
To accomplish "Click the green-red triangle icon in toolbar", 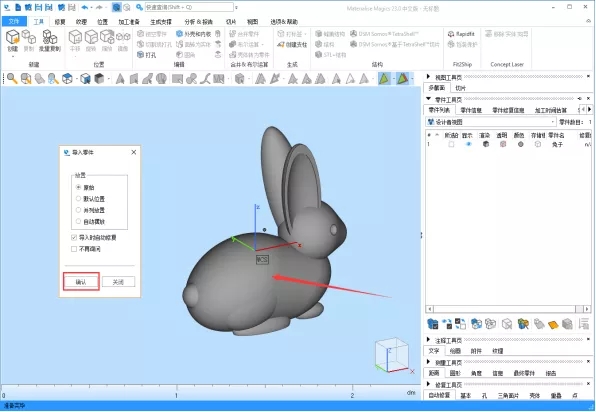I will point(403,78).
